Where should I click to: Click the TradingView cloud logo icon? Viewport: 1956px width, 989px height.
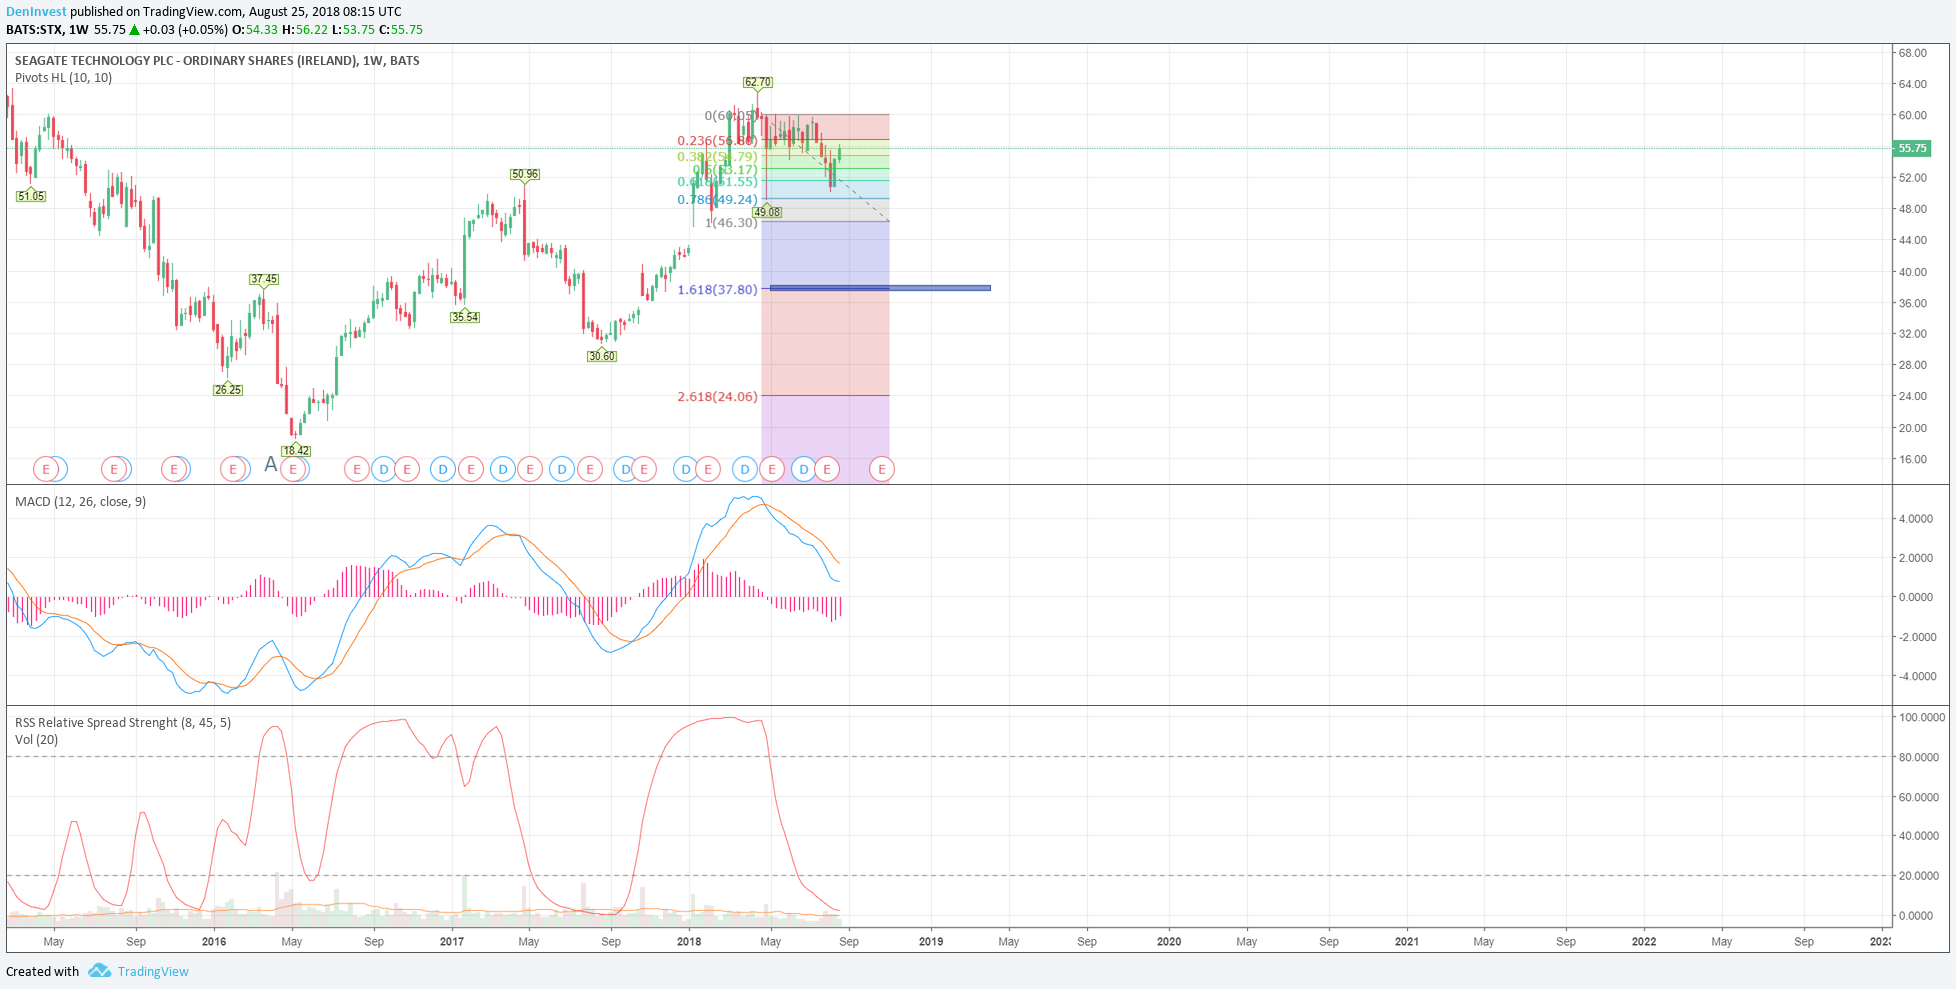tap(99, 971)
